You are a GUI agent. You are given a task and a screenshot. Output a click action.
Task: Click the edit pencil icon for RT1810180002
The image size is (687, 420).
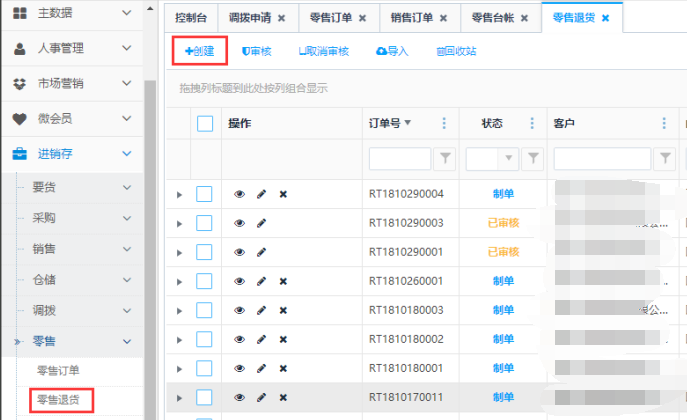[261, 339]
